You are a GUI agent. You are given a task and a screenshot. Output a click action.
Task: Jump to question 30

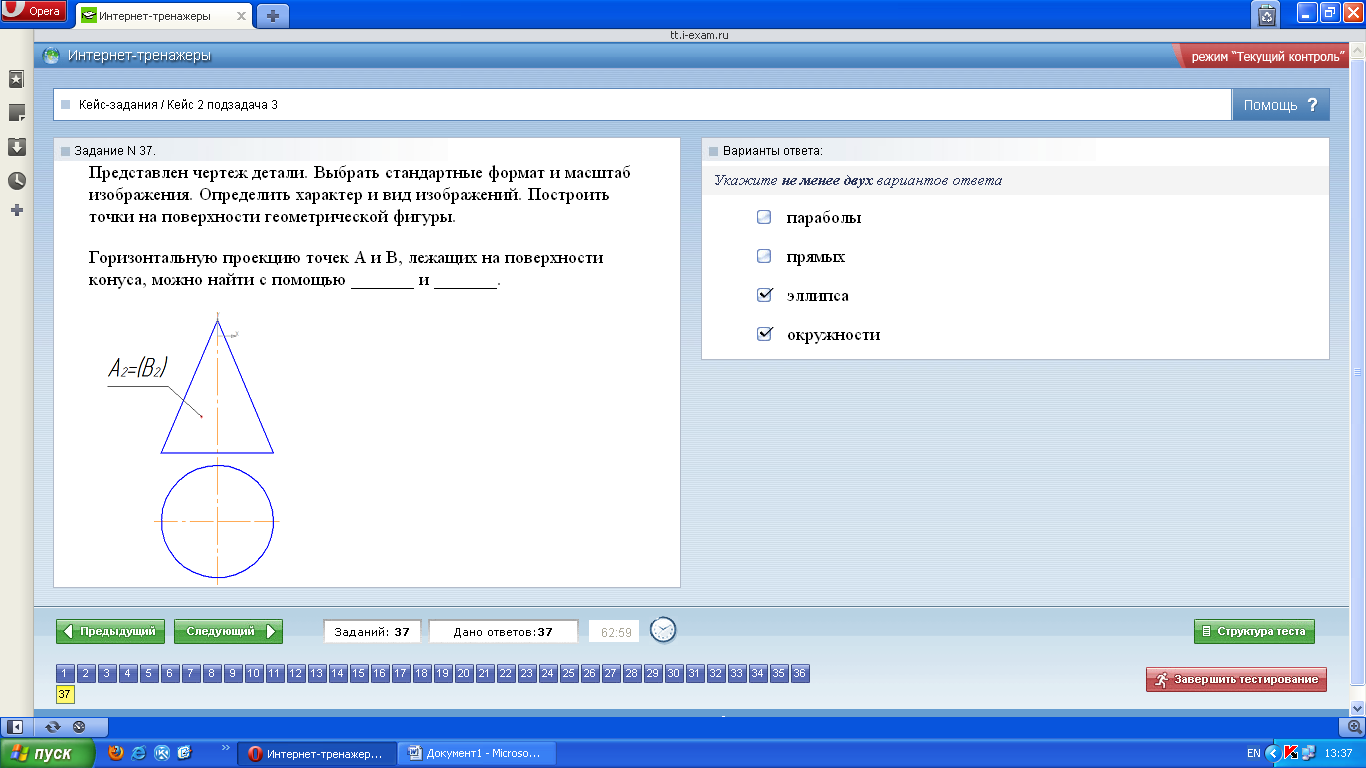point(674,674)
